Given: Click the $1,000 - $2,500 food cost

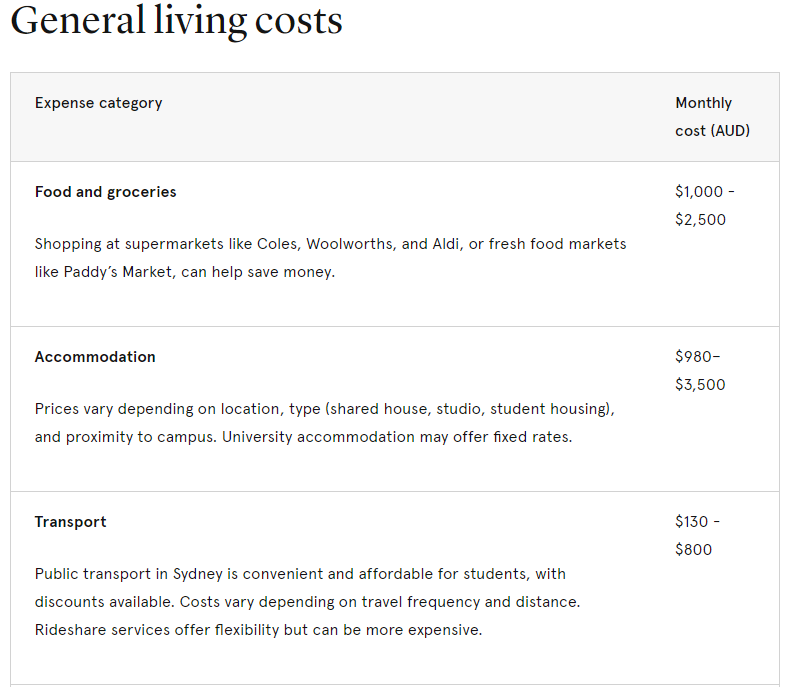Looking at the screenshot, I should [x=704, y=205].
